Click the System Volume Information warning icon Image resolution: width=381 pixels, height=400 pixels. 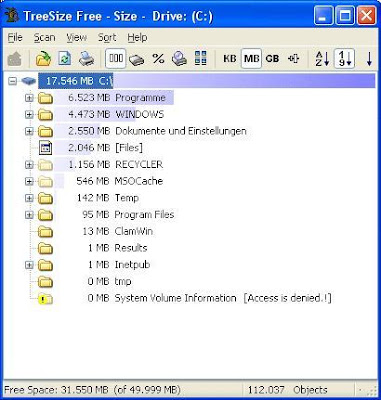(45, 299)
